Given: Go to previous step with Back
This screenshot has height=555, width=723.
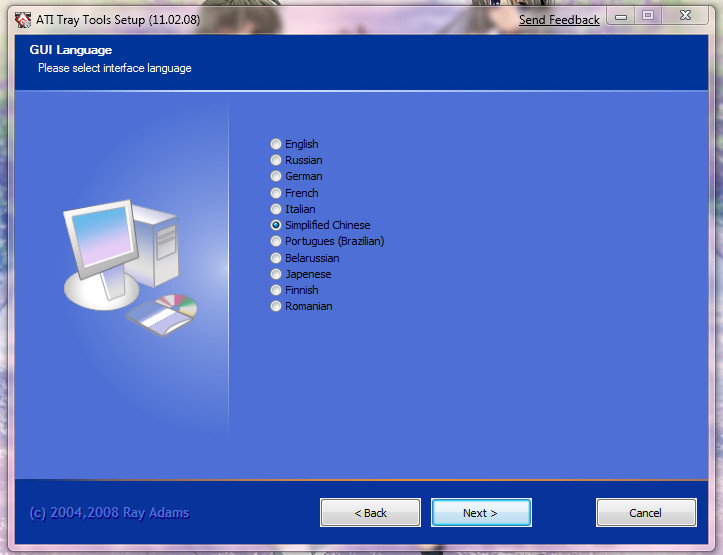Looking at the screenshot, I should pyautogui.click(x=370, y=513).
